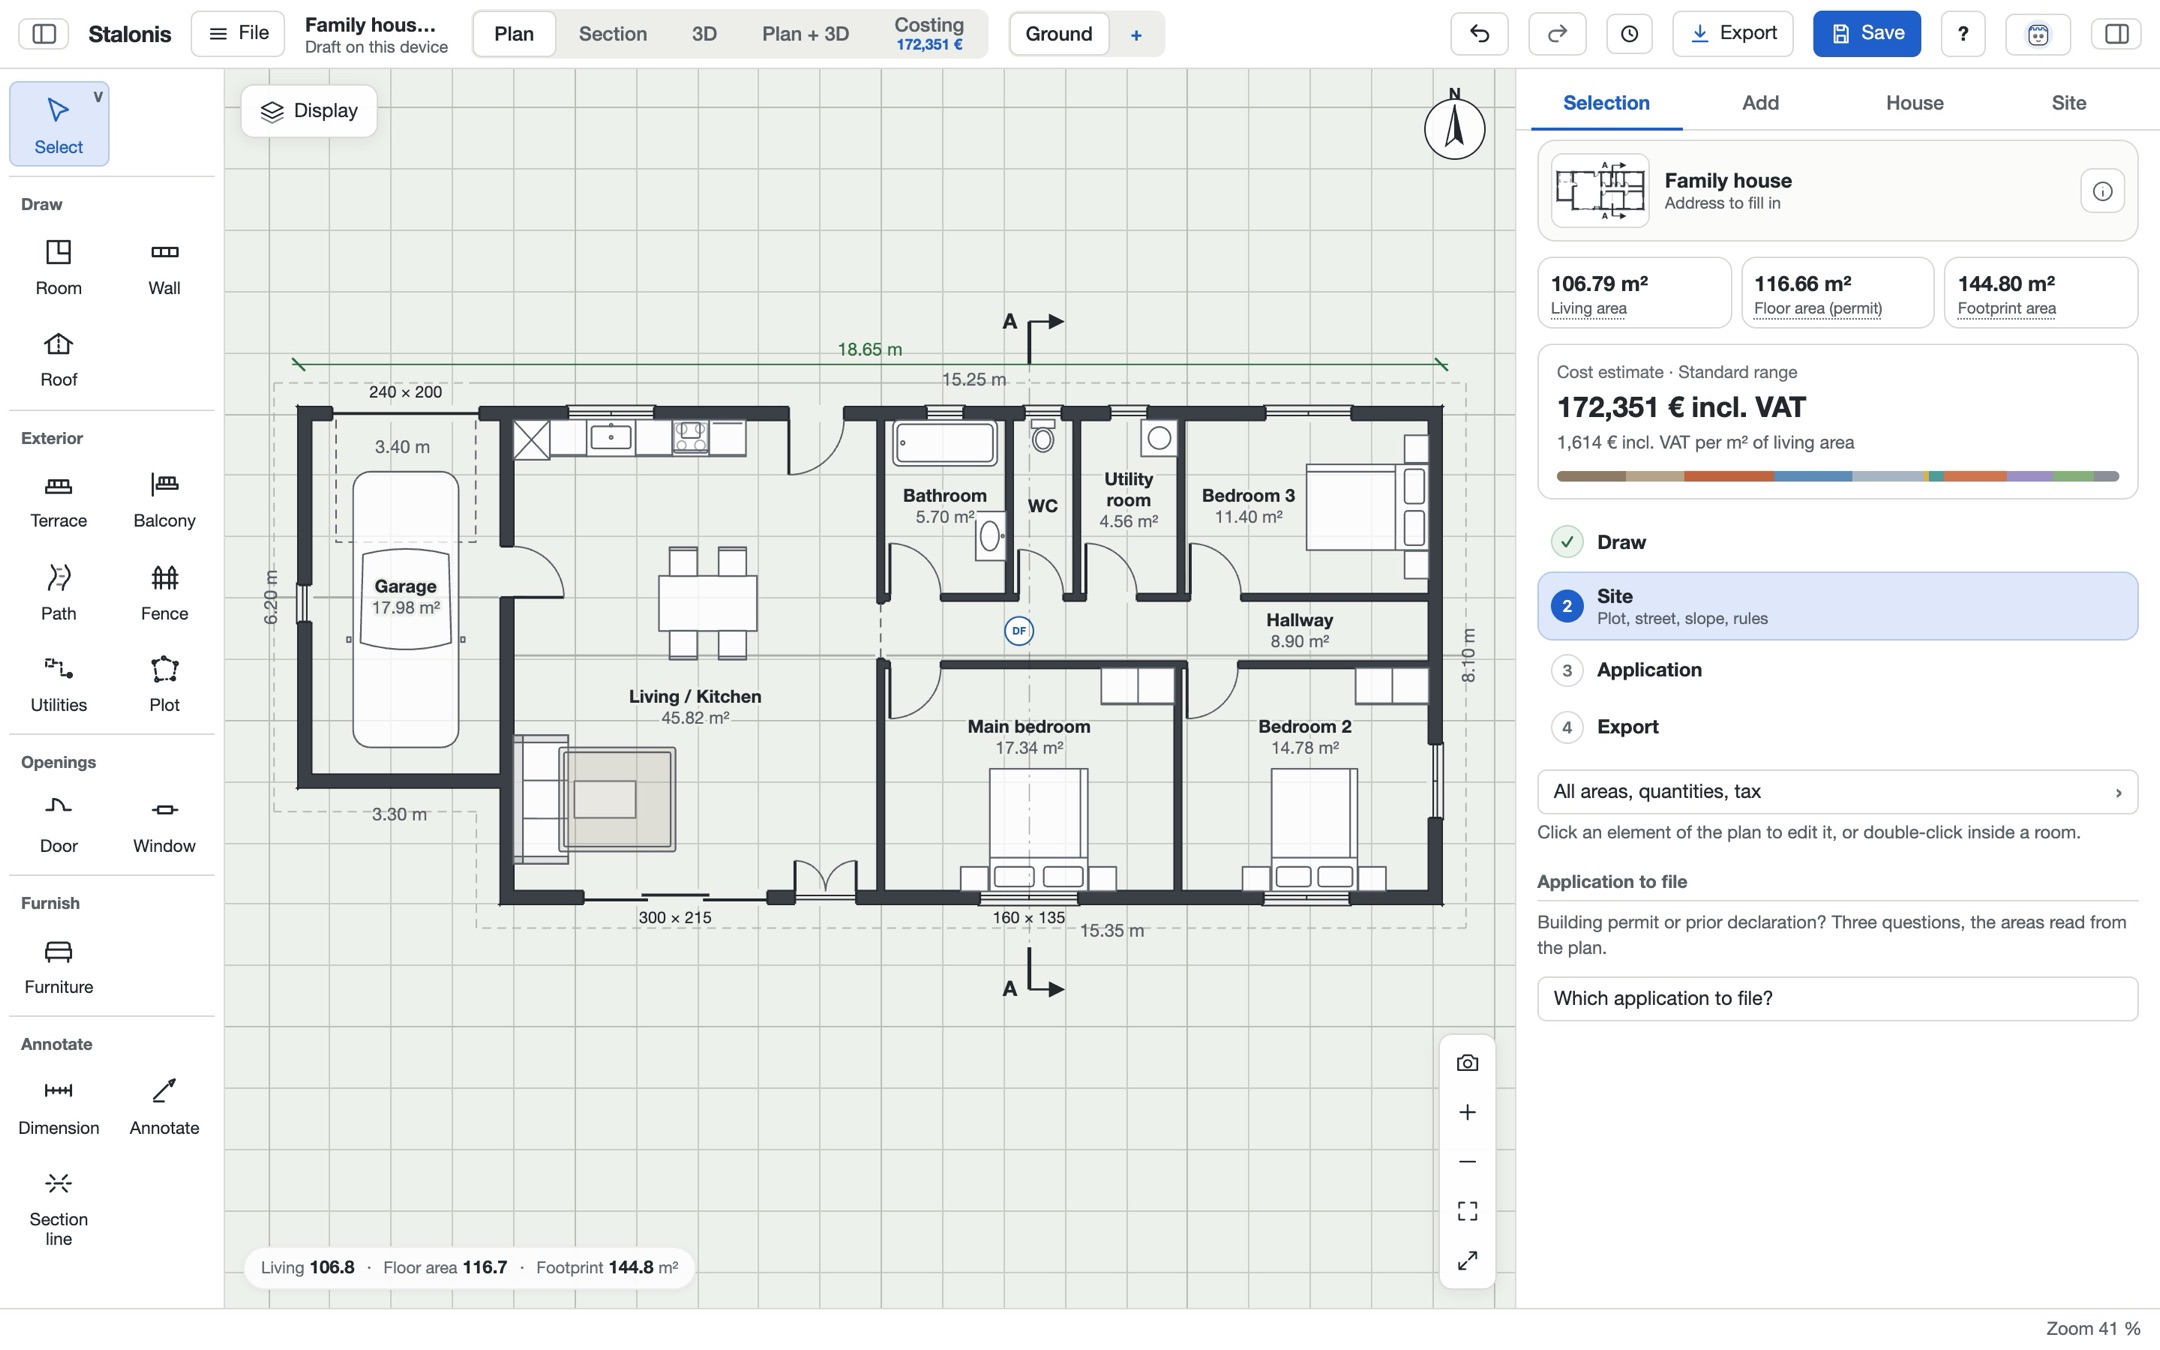Viewport: 2160px width, 1350px height.
Task: Fit the plan to view
Action: click(1467, 1211)
